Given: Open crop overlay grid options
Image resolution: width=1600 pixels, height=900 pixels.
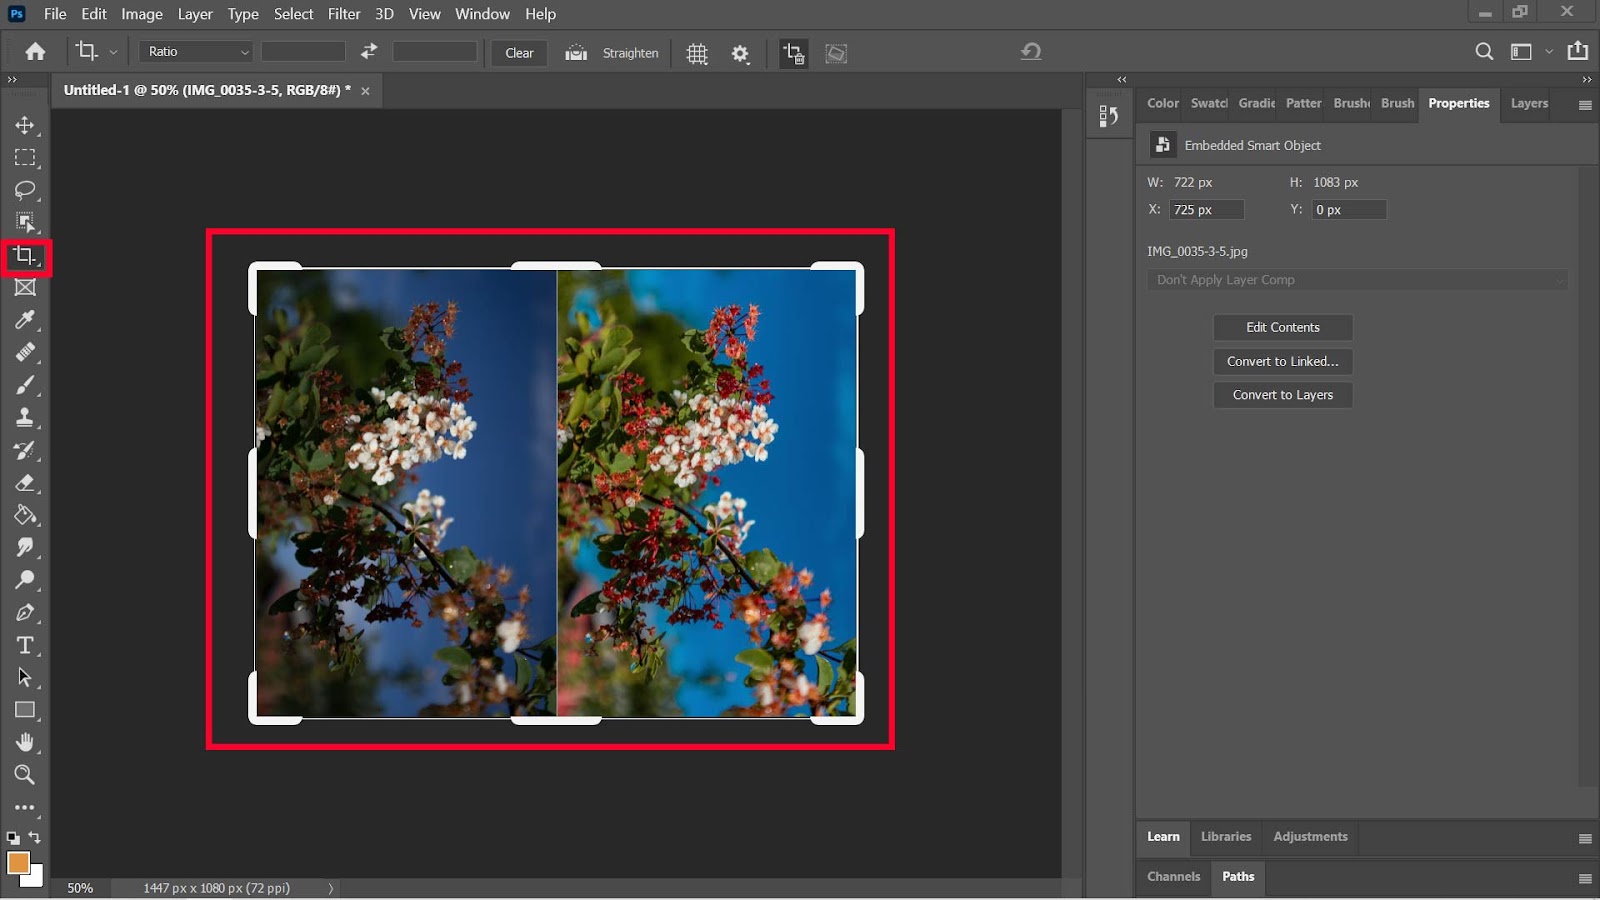Looking at the screenshot, I should [697, 54].
